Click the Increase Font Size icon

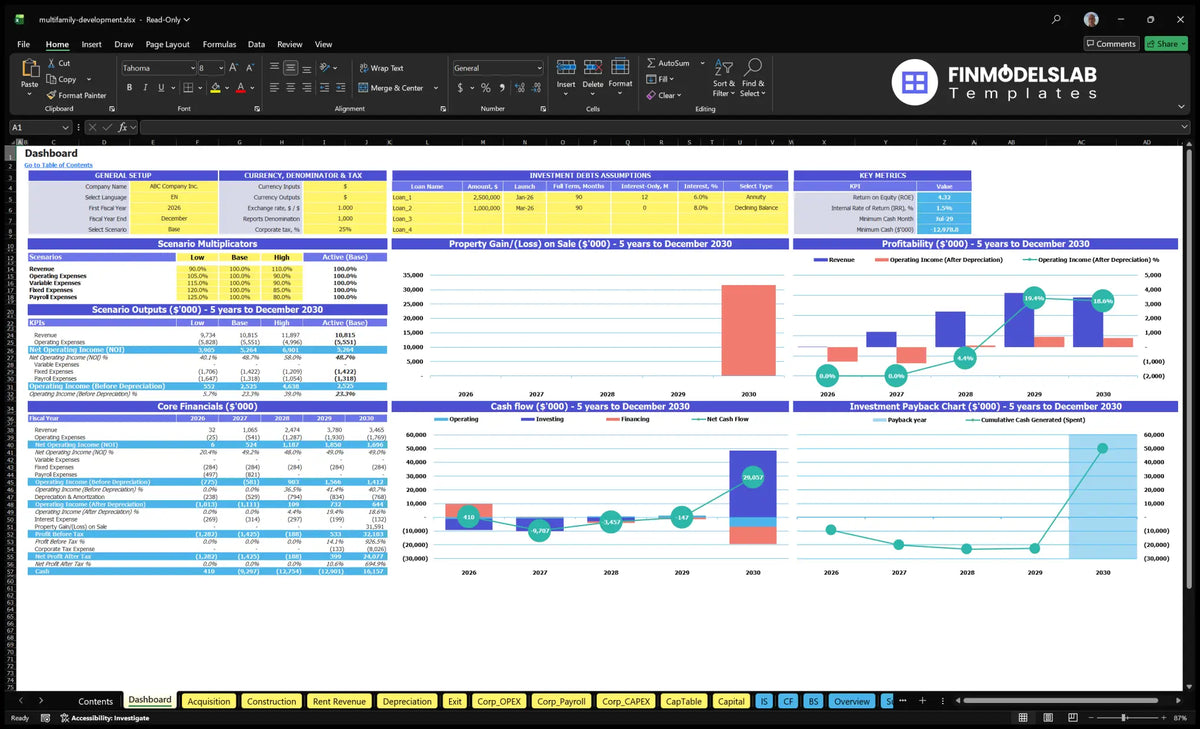[x=234, y=68]
